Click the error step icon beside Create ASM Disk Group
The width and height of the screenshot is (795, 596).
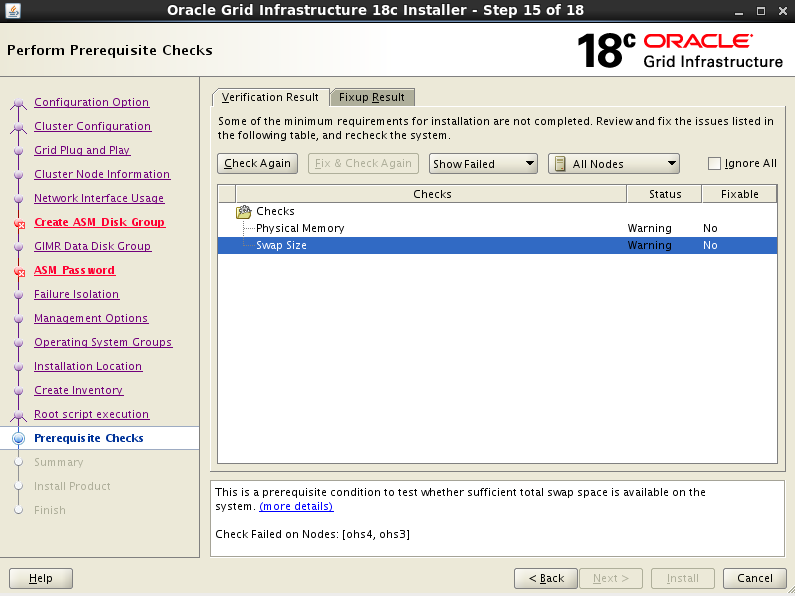click(20, 223)
